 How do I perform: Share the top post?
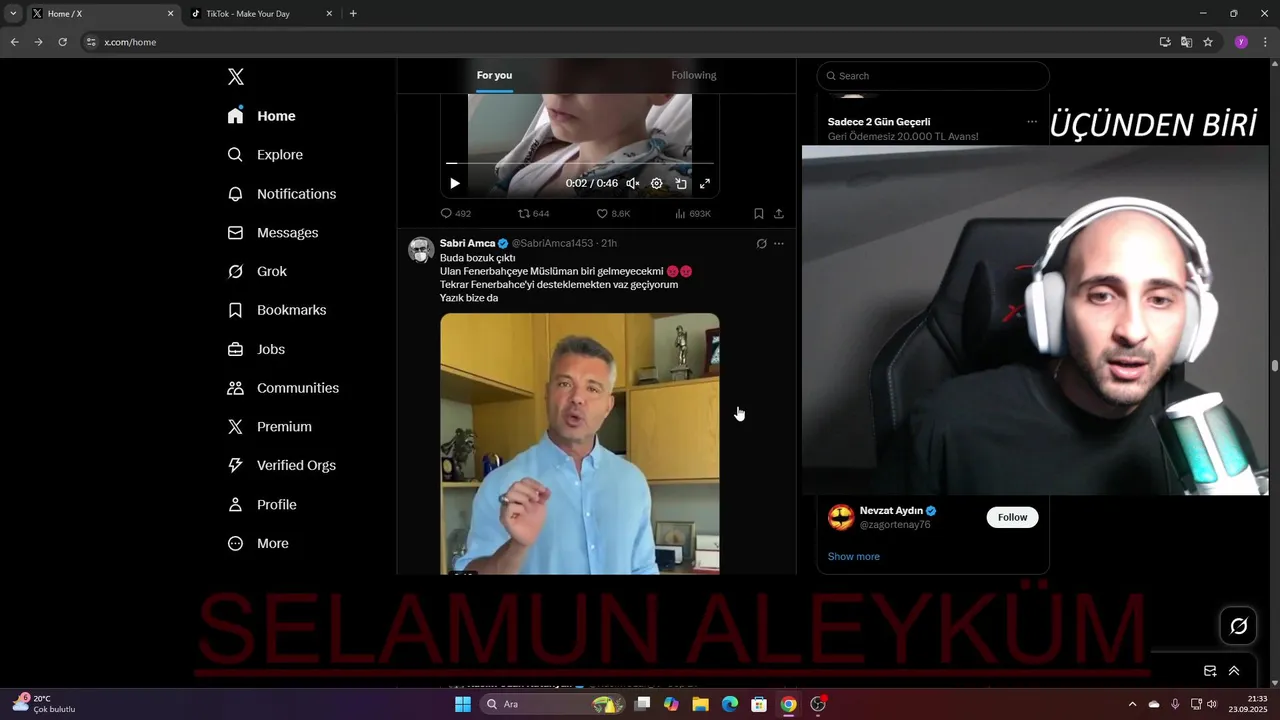pyautogui.click(x=779, y=214)
